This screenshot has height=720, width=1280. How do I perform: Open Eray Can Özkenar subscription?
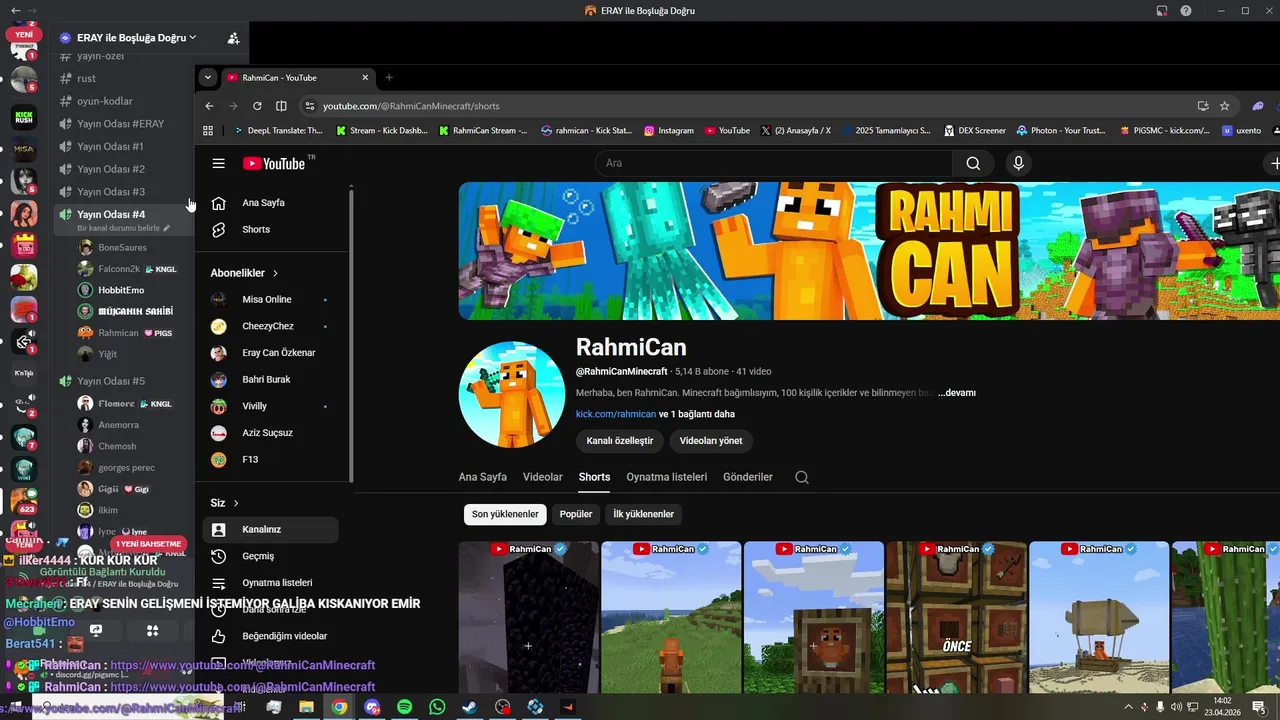click(x=270, y=353)
